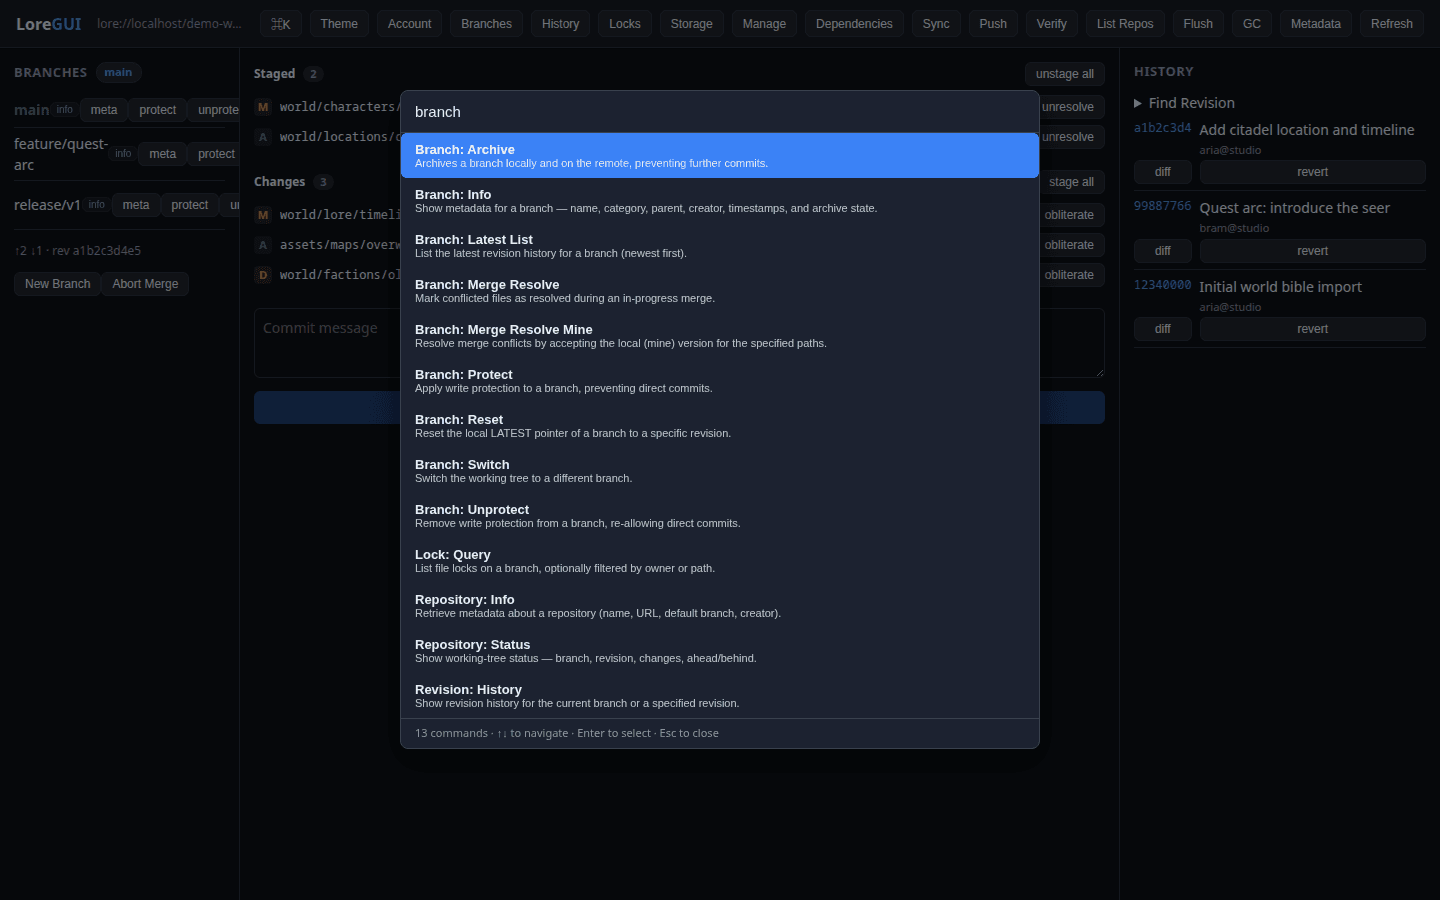
Task: Open meta for release/v1 branch
Action: pos(136,205)
